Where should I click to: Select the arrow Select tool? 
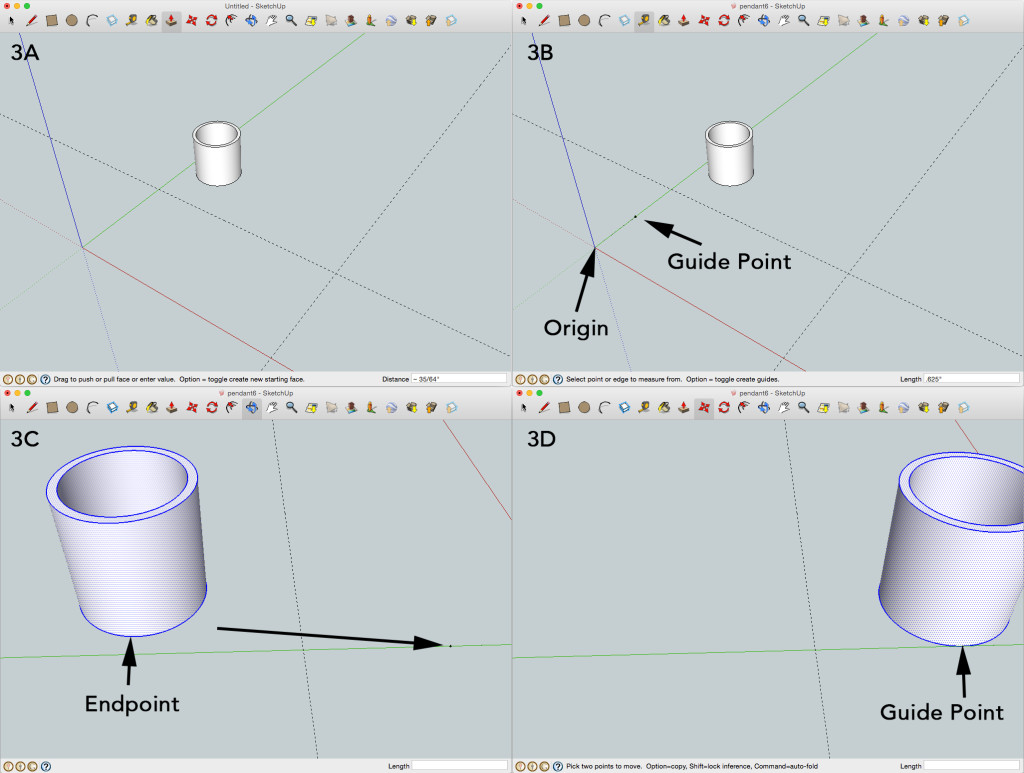tap(12, 20)
